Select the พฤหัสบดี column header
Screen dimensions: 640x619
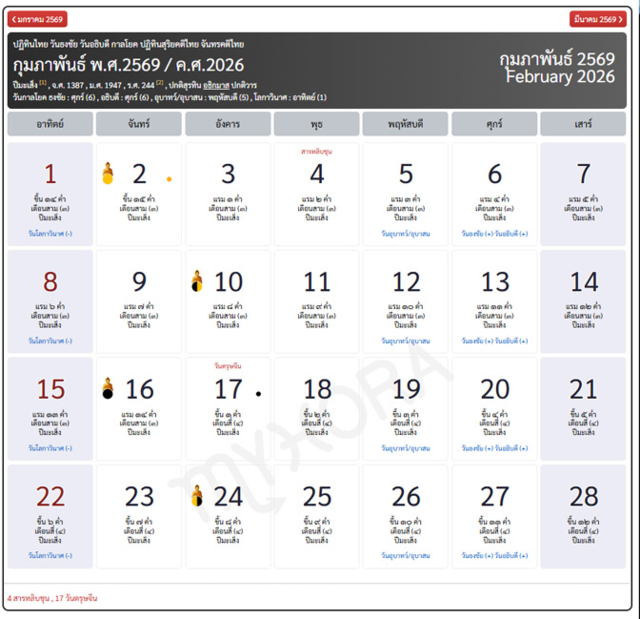tap(405, 124)
